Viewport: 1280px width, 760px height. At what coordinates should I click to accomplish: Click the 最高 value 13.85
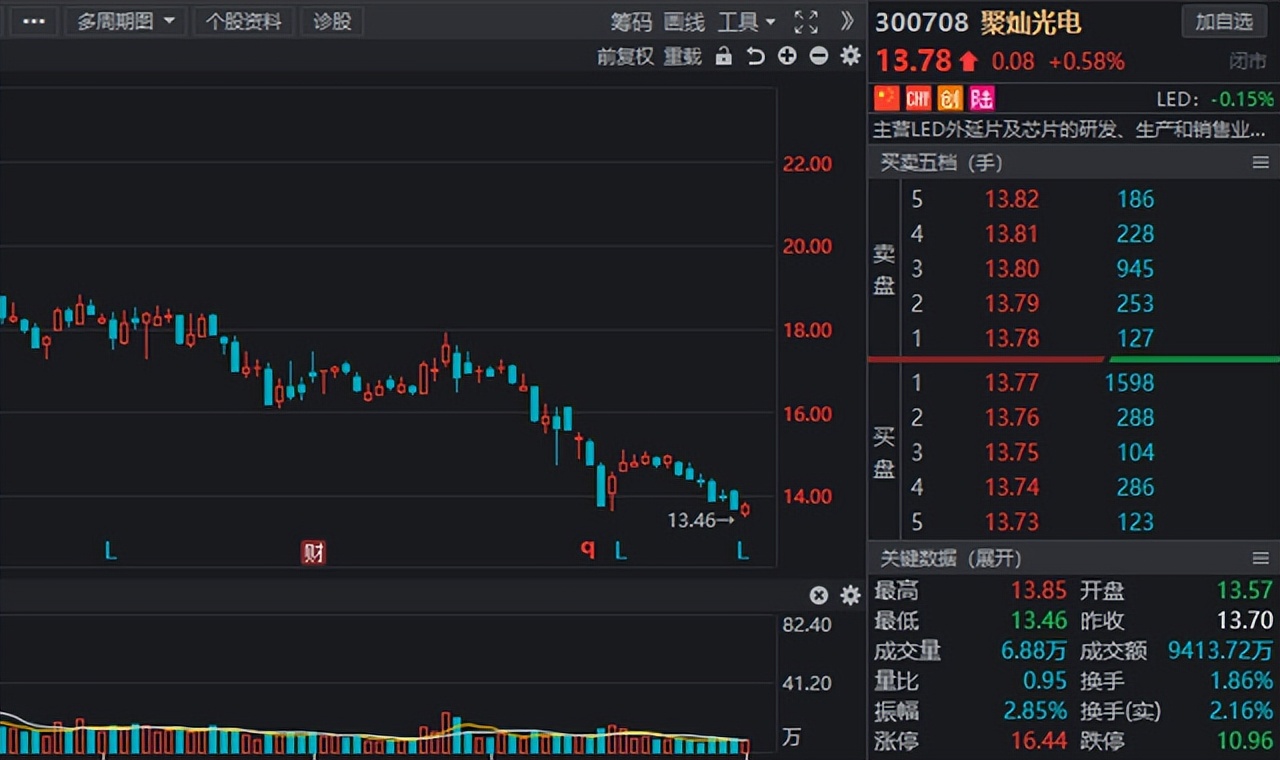pos(1039,590)
